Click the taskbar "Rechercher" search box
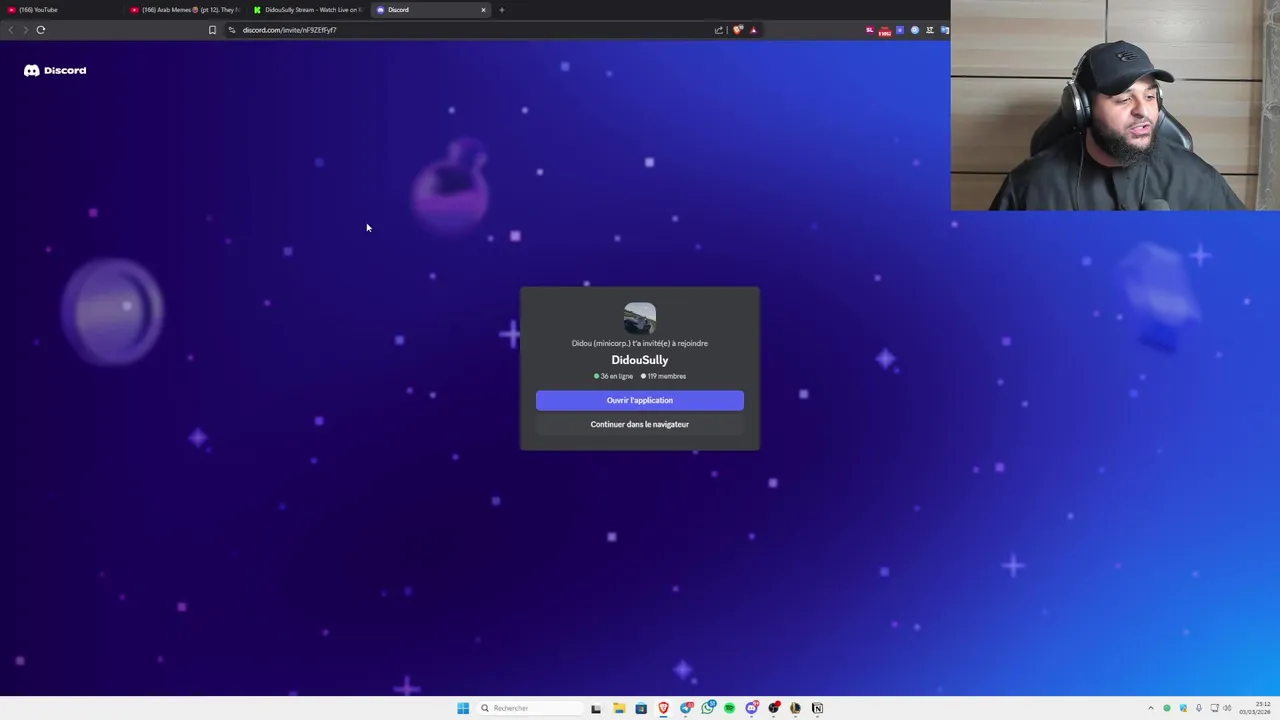Screen dimensions: 1280x720 pos(530,708)
